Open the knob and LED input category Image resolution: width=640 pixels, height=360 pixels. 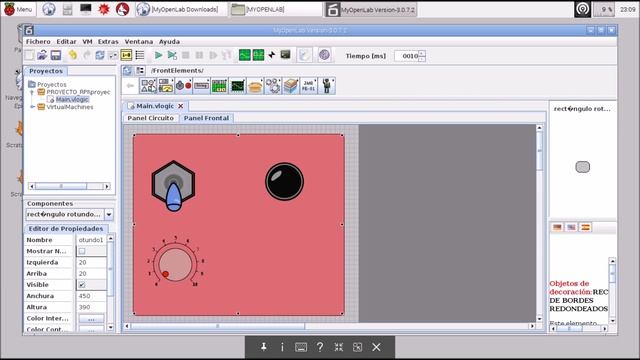[x=183, y=86]
